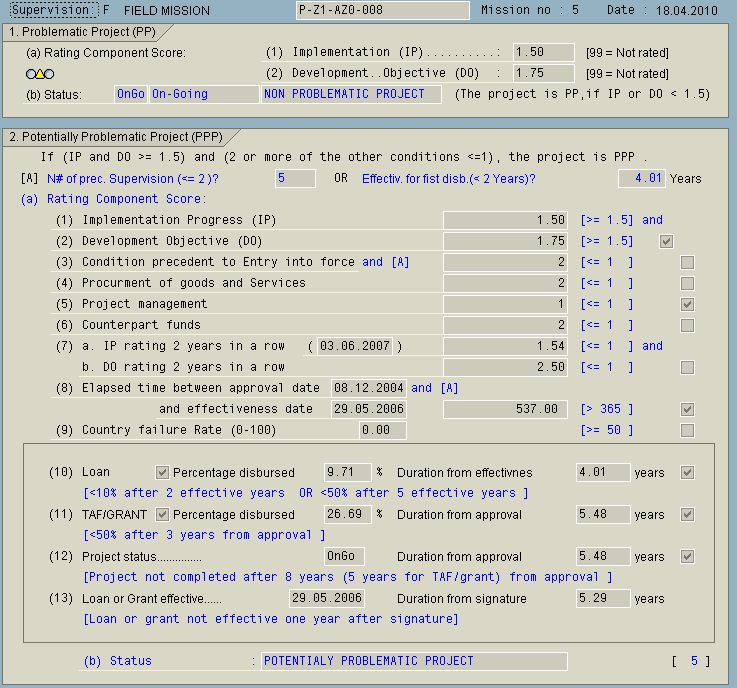Viewport: 737px width, 688px height.
Task: Toggle the Loan checkbox beside Percentage disbursed
Action: click(163, 472)
